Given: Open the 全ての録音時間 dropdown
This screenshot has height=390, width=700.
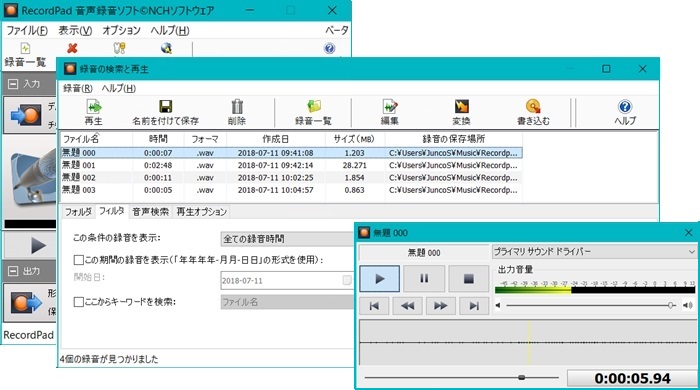Looking at the screenshot, I should click(x=288, y=239).
